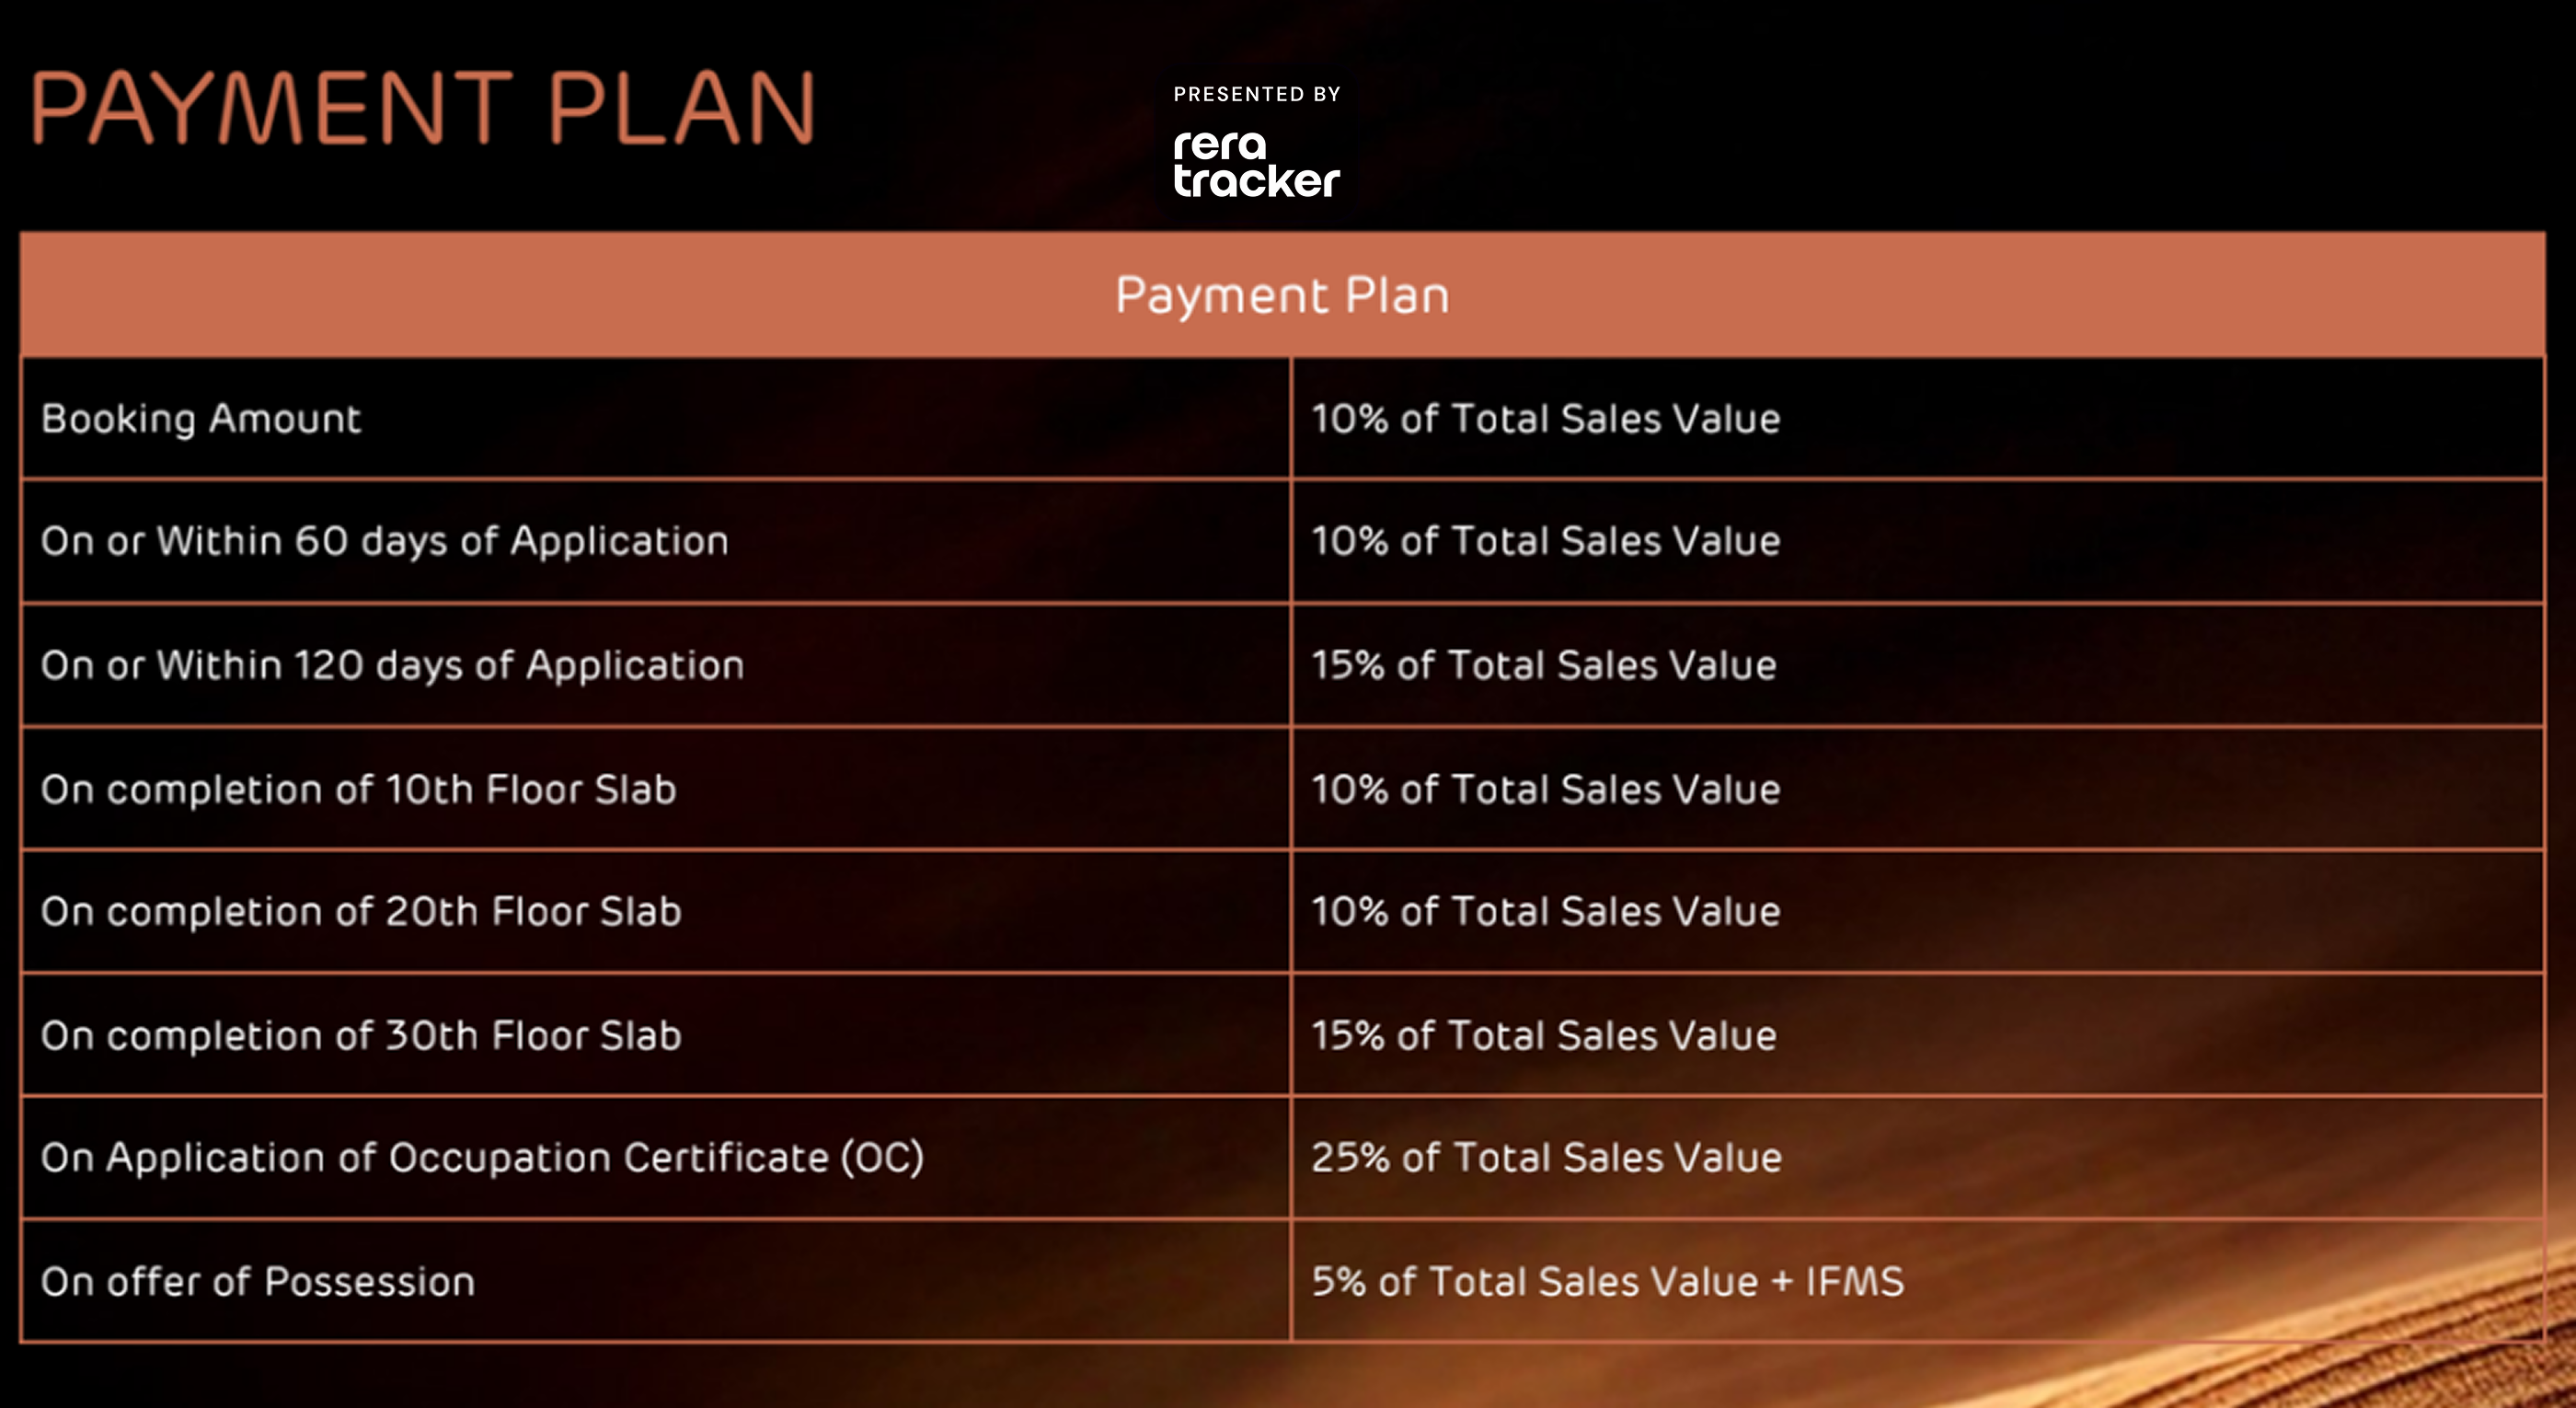Click the PRESENTED BY label

(x=1256, y=94)
